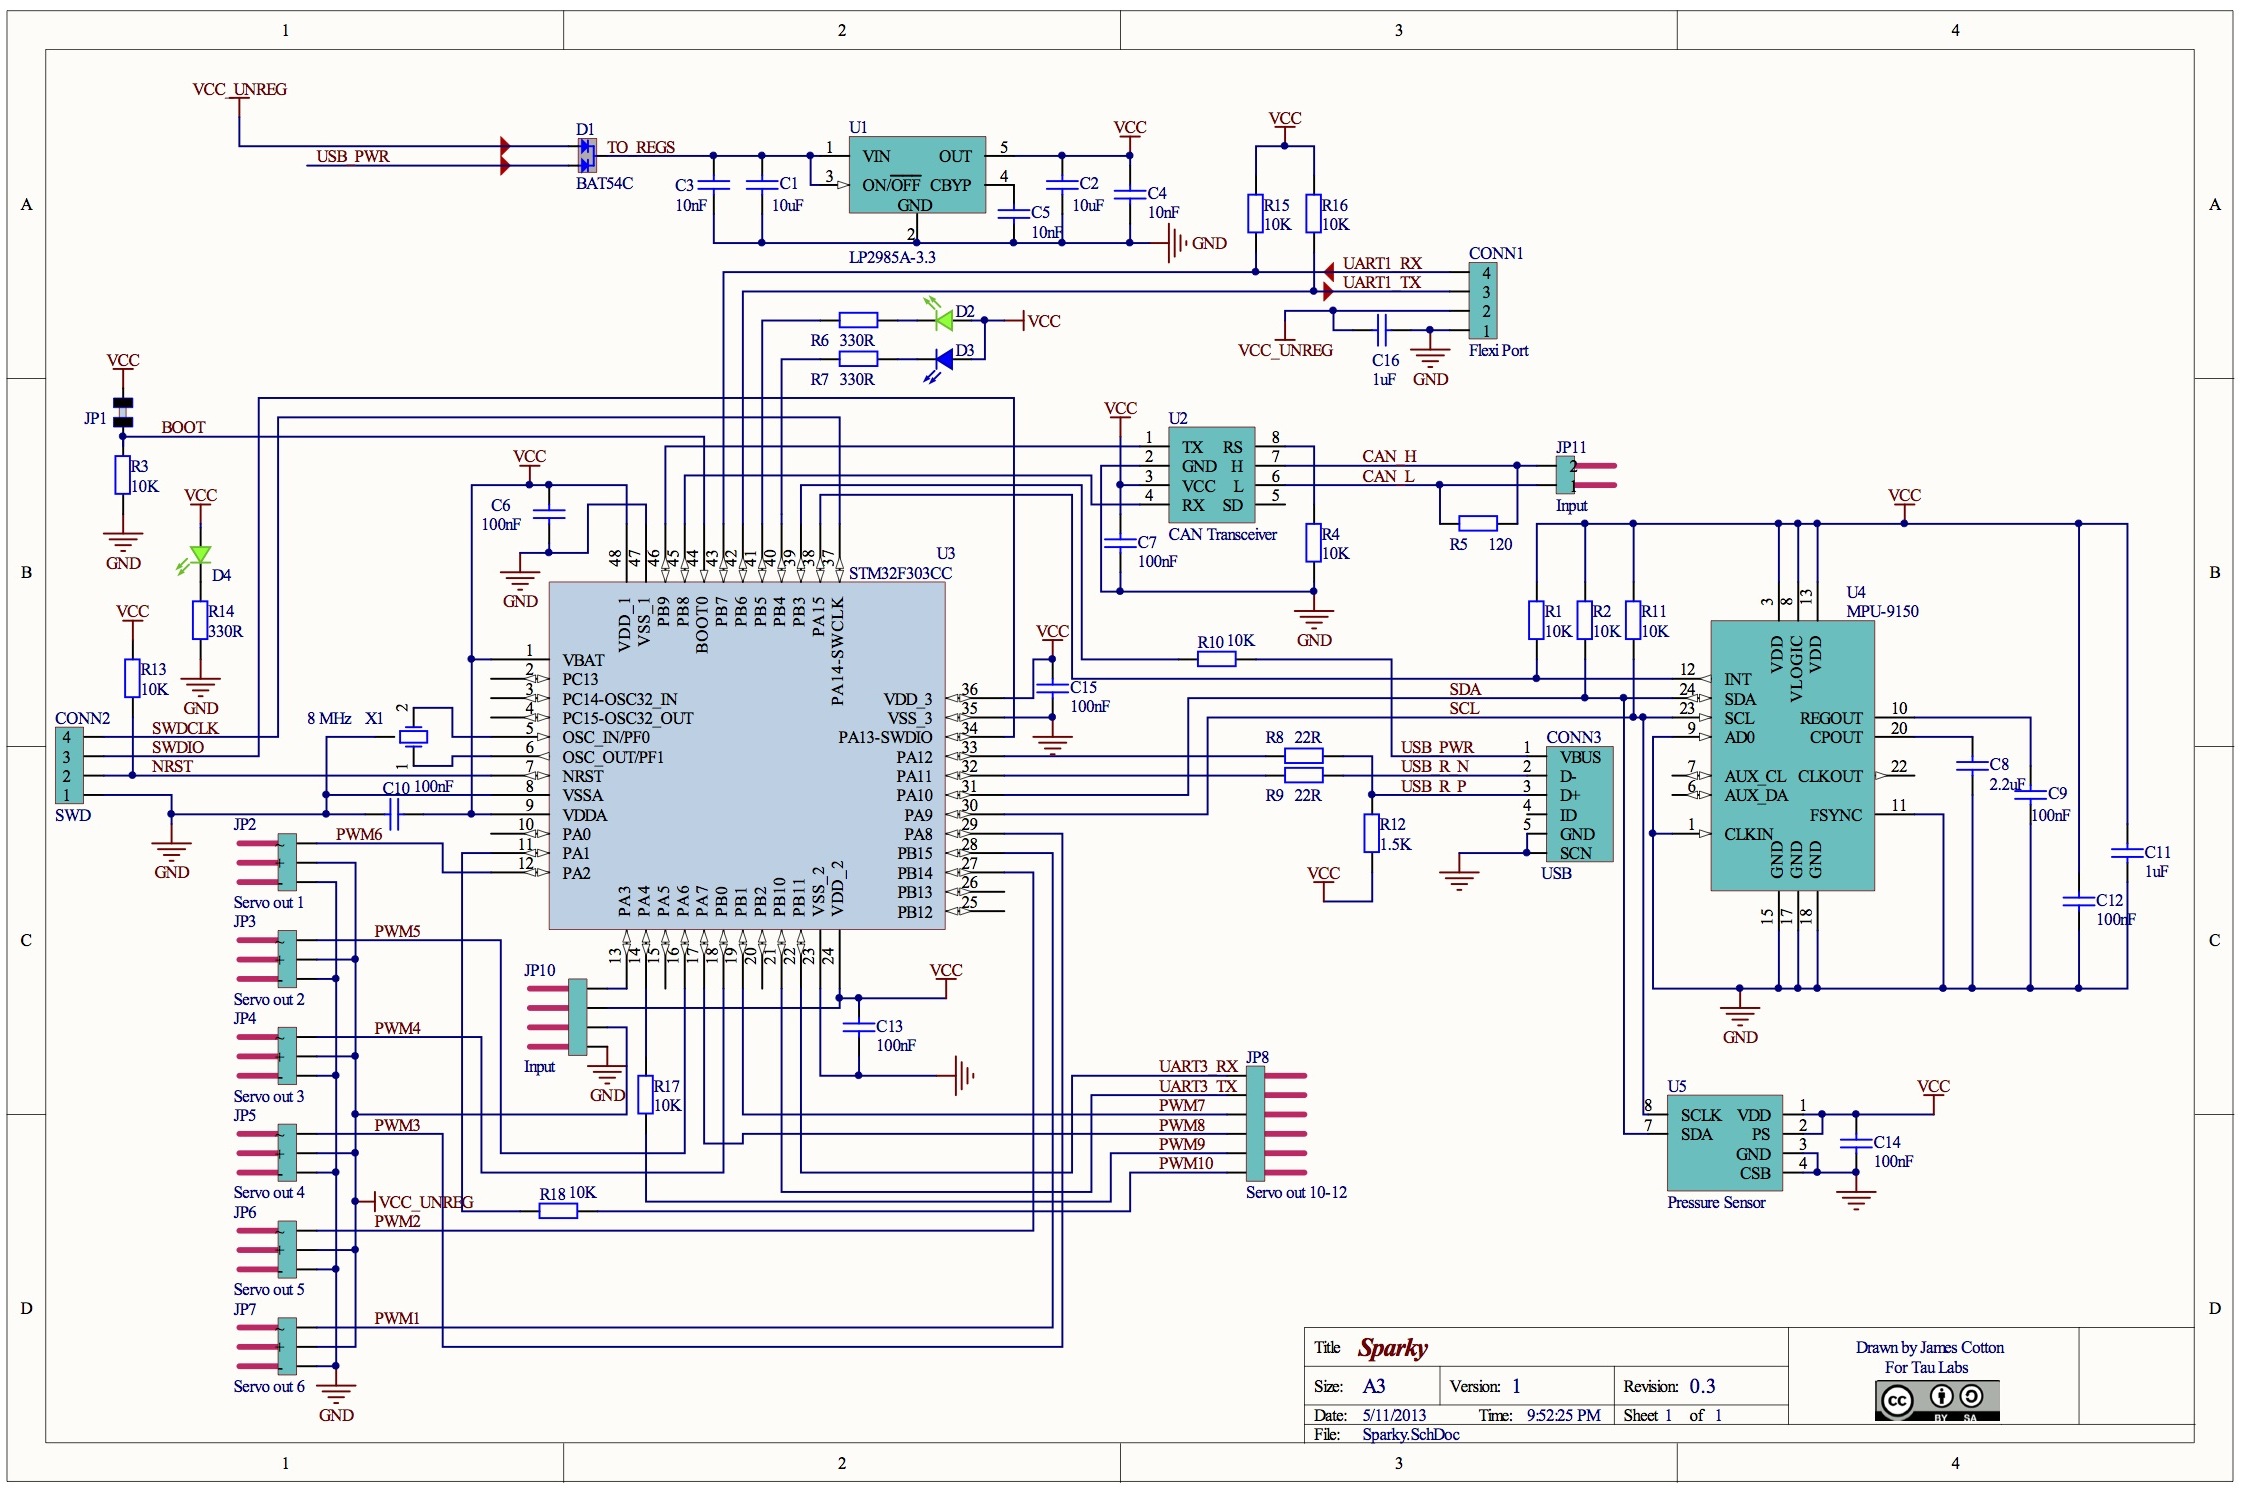Select the SWD connector CONN2
Image resolution: width=2244 pixels, height=1497 pixels.
[x=69, y=765]
